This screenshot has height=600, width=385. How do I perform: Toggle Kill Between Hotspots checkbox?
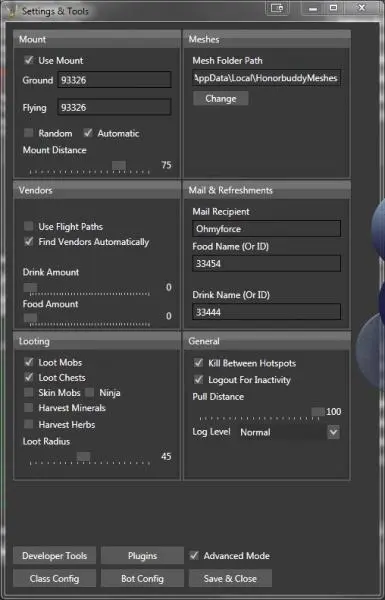(x=198, y=363)
